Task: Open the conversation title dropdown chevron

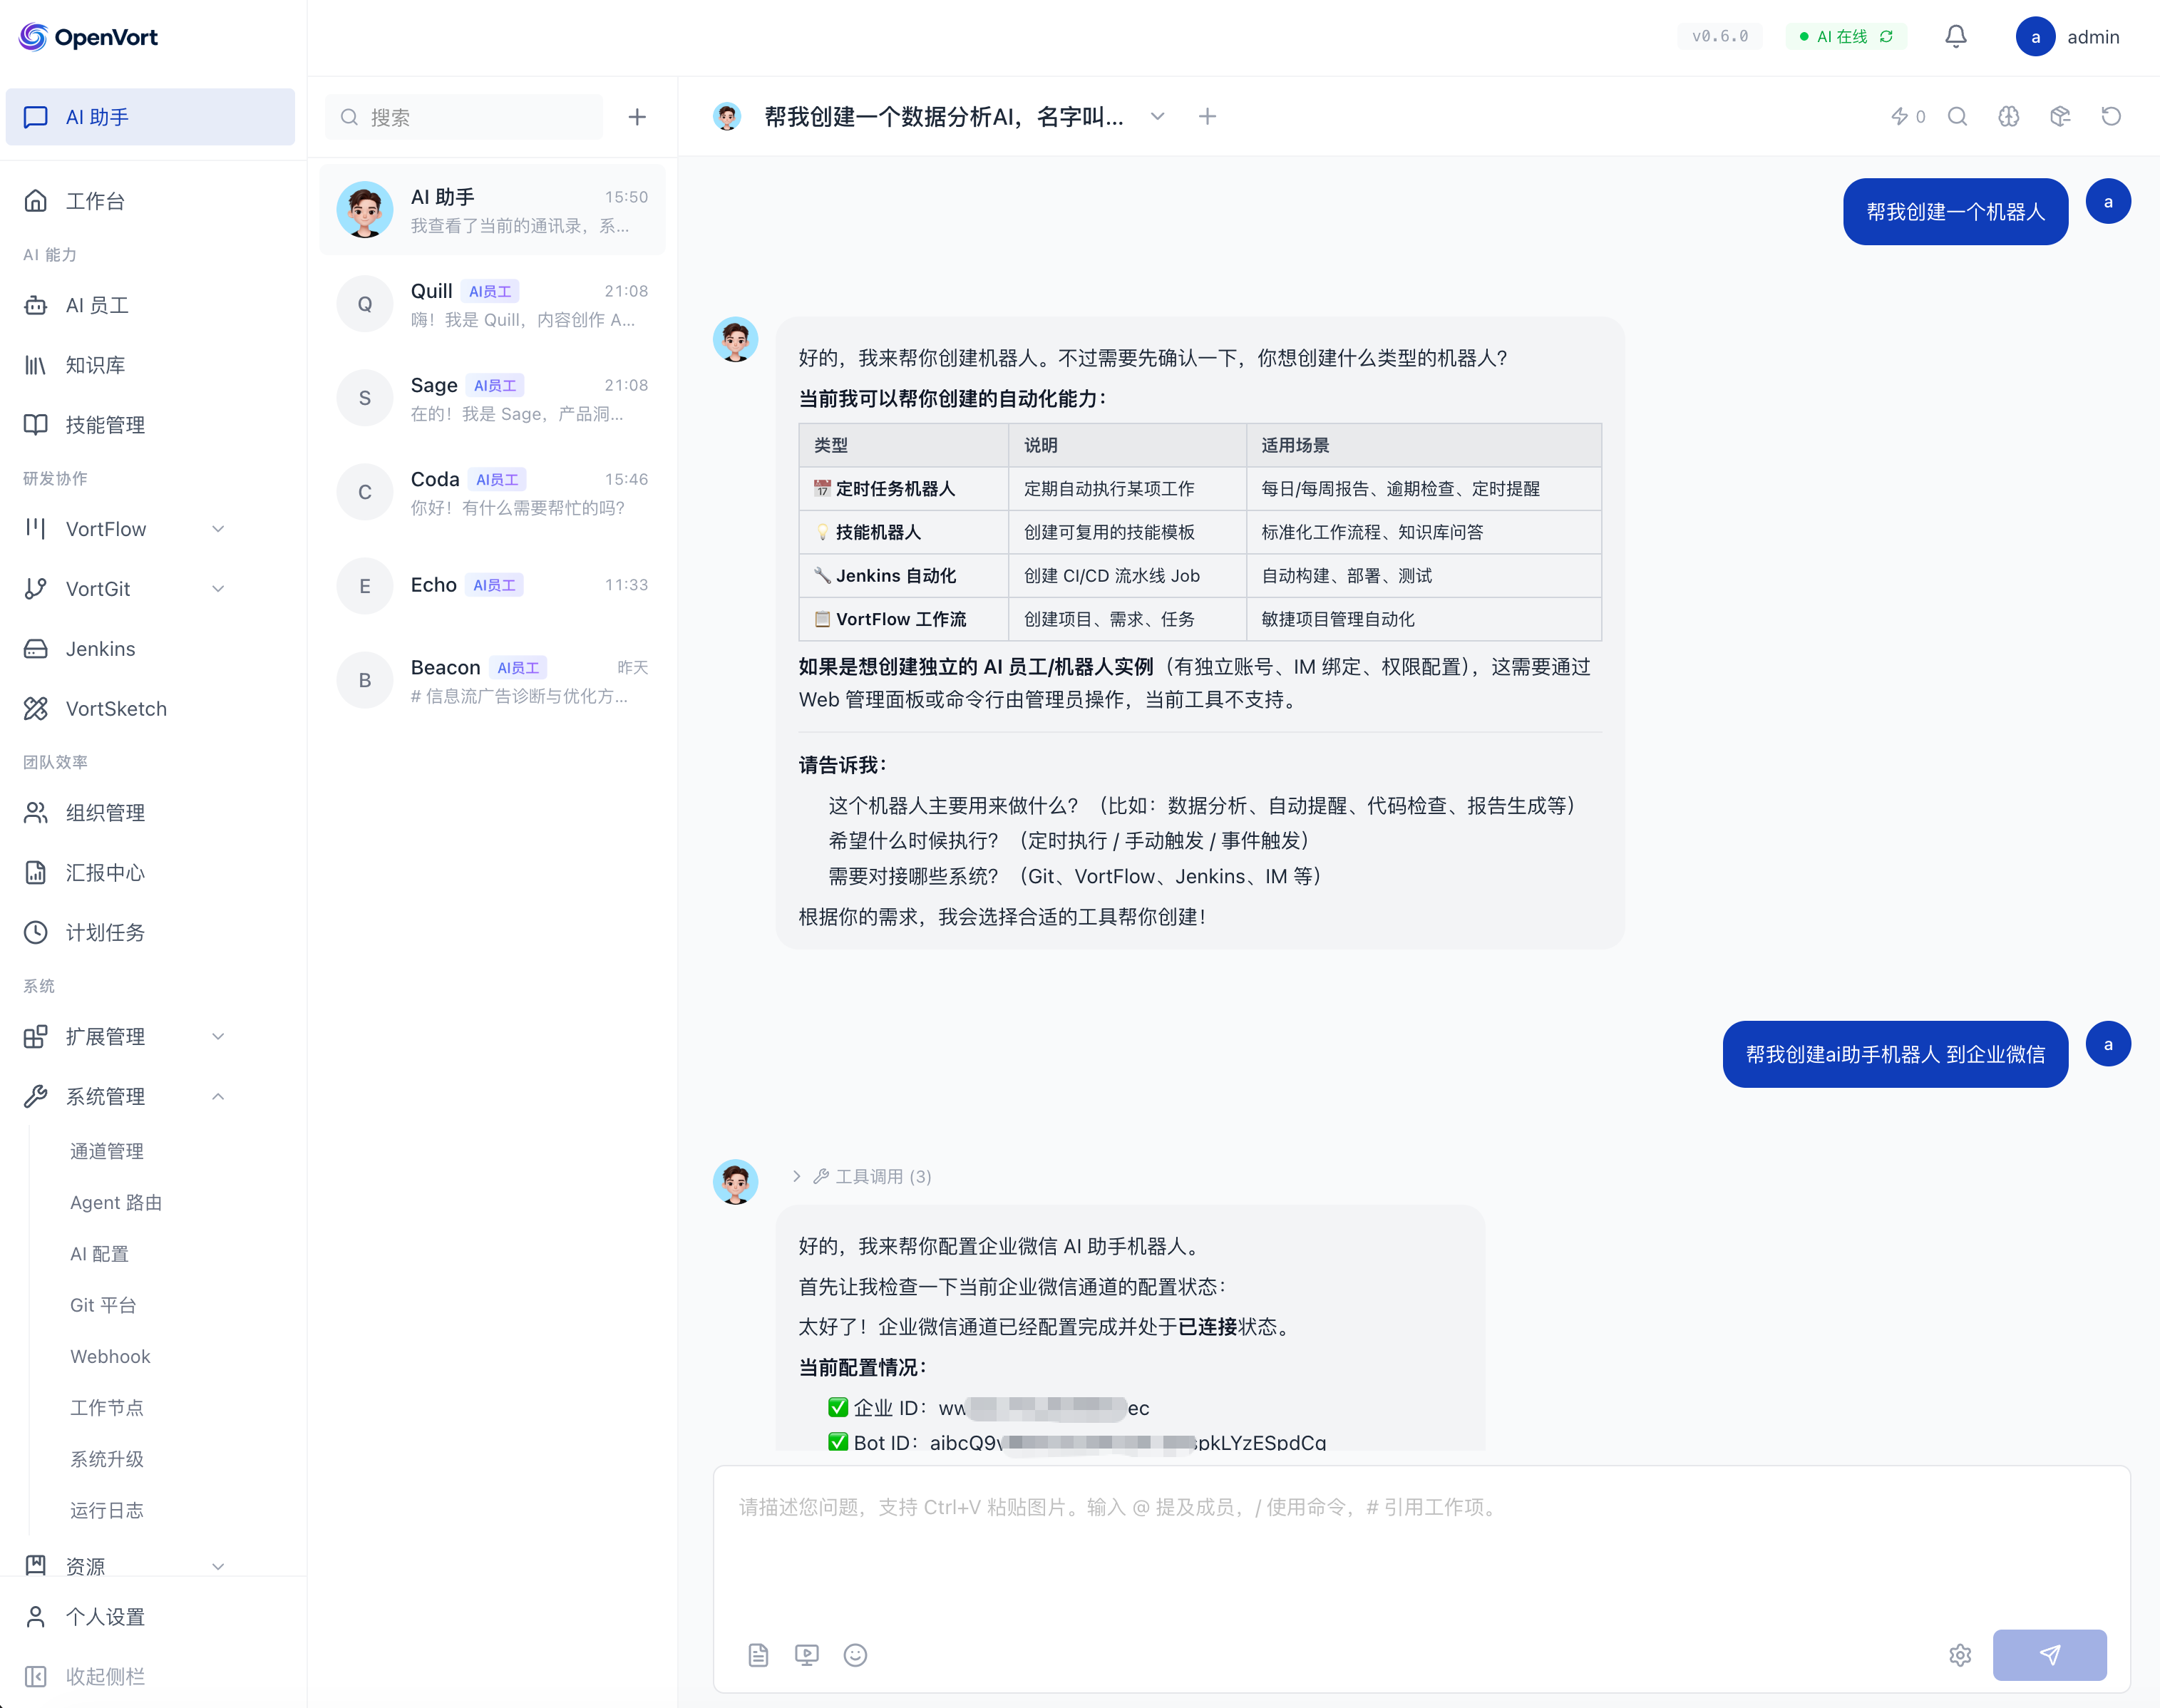Action: tap(1157, 117)
